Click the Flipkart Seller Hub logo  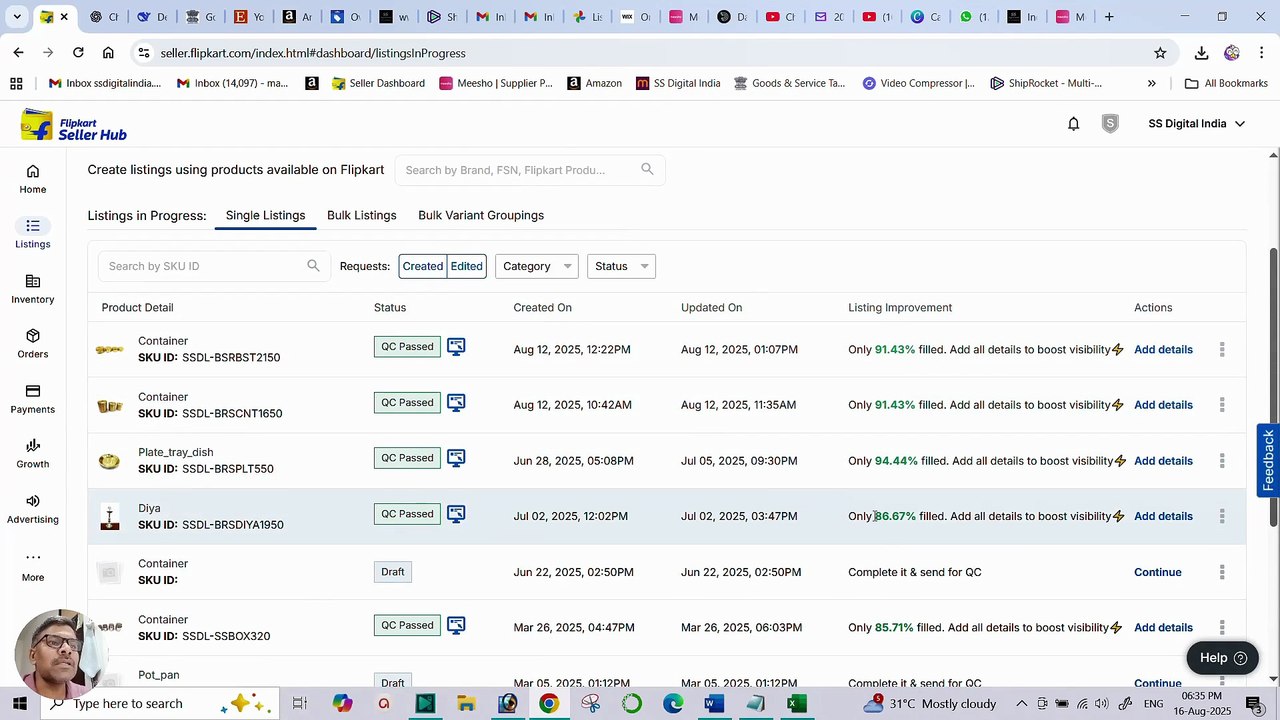coord(74,125)
